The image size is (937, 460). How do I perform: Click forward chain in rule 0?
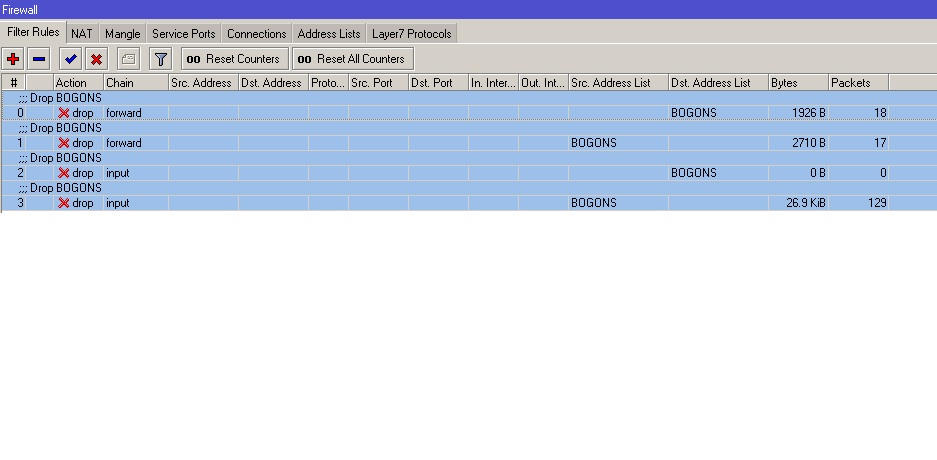124,113
